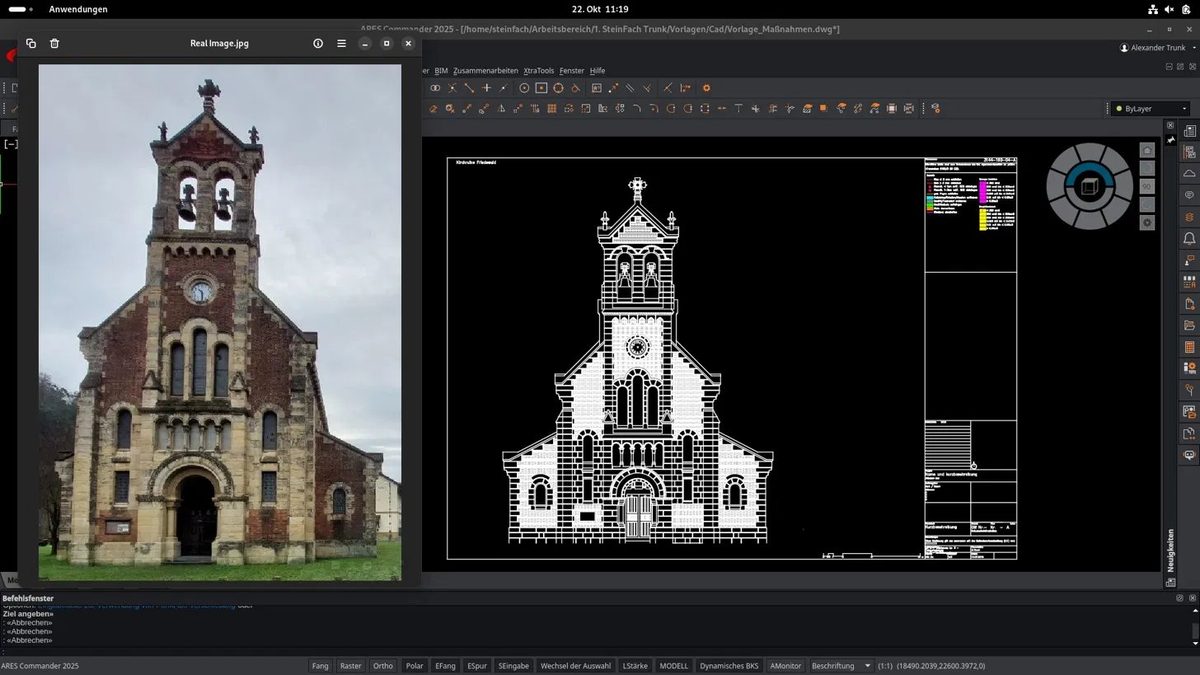Toggle Polar tracking in the status bar
1200x675 pixels.
tap(414, 665)
